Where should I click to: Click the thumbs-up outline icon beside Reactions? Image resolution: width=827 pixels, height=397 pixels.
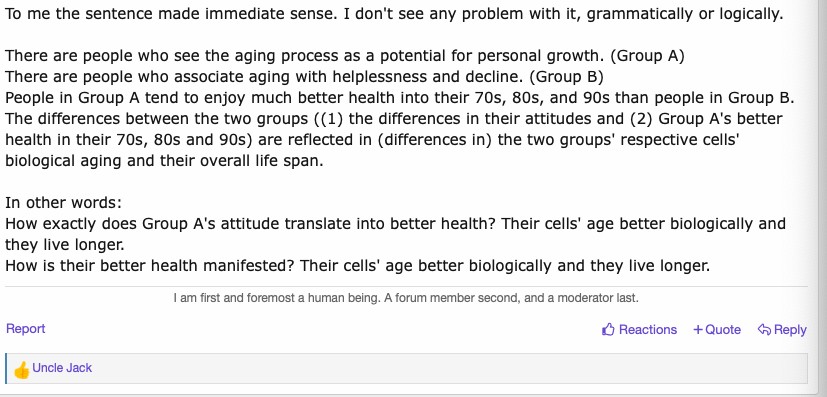click(x=608, y=330)
